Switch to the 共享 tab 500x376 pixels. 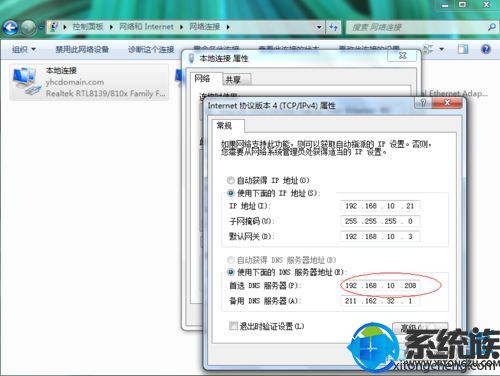[235, 79]
